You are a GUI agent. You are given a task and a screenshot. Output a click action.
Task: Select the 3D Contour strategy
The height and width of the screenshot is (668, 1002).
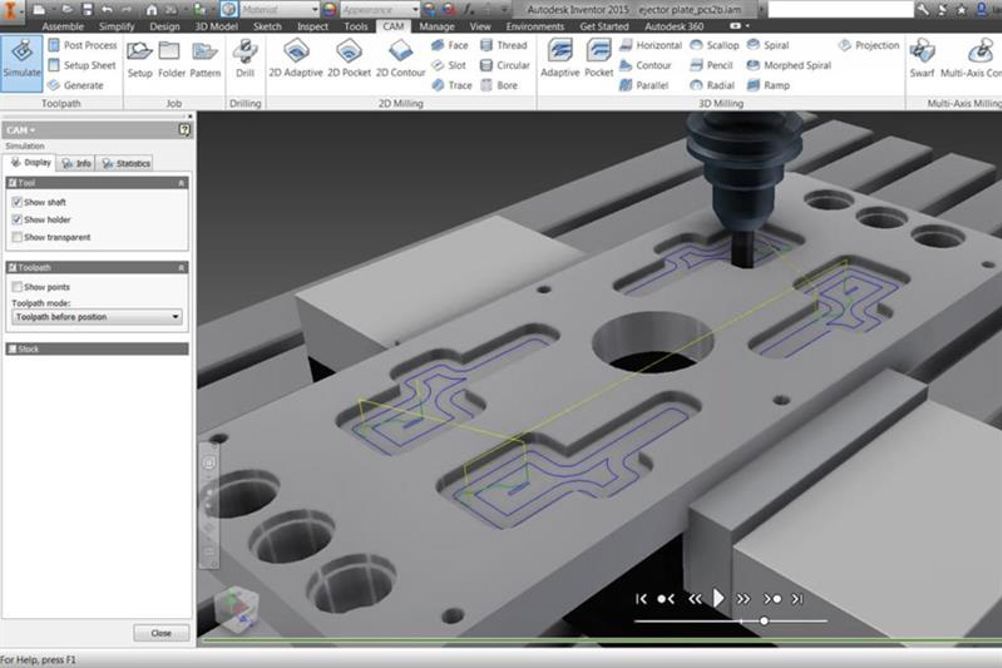(x=645, y=65)
